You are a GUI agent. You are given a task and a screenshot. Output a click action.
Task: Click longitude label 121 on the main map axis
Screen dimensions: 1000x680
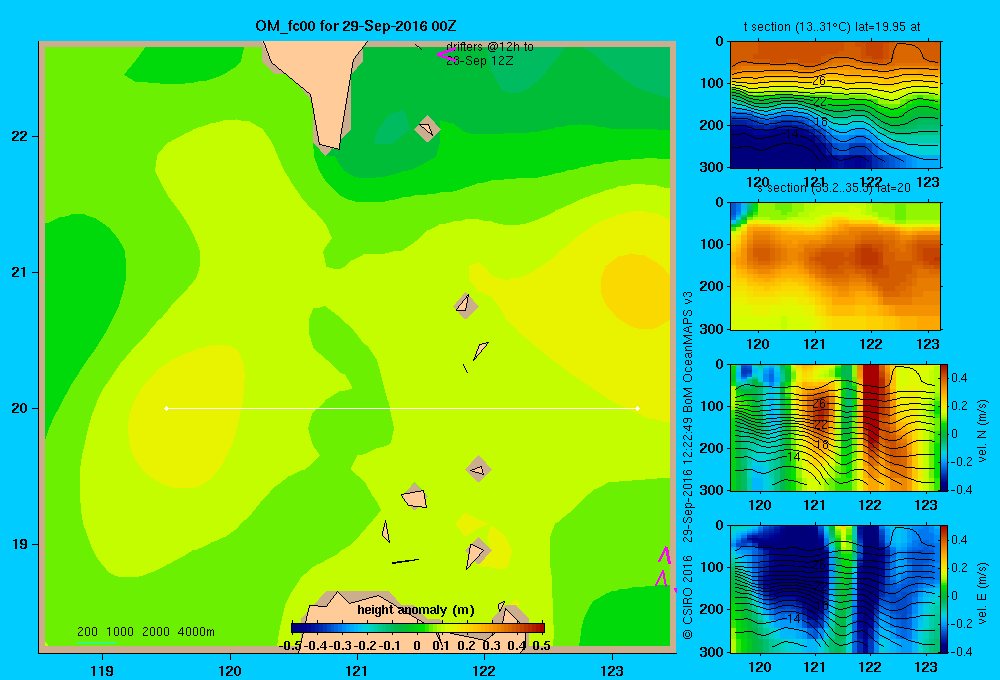(357, 670)
